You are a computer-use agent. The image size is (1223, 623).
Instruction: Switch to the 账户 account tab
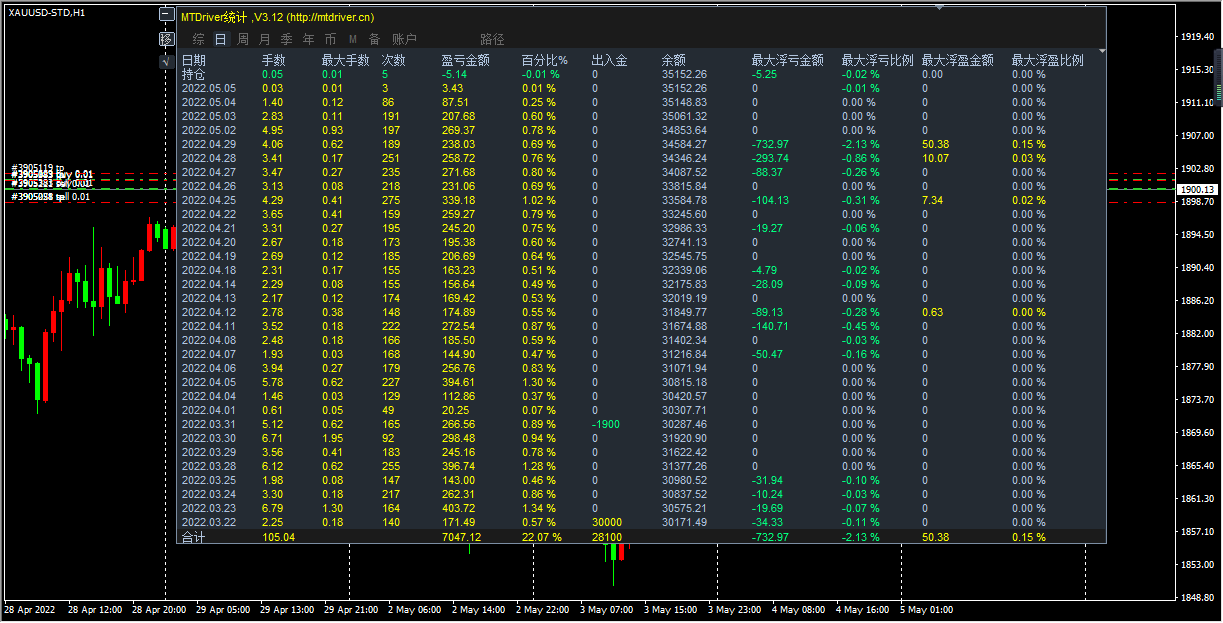pos(404,39)
